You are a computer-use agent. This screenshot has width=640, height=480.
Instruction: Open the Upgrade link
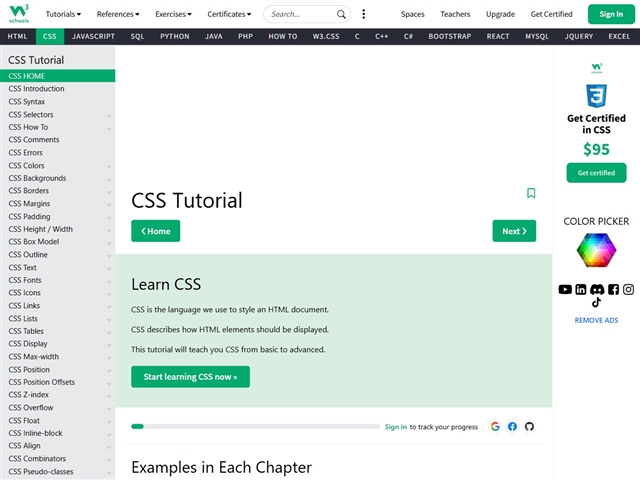coord(500,14)
